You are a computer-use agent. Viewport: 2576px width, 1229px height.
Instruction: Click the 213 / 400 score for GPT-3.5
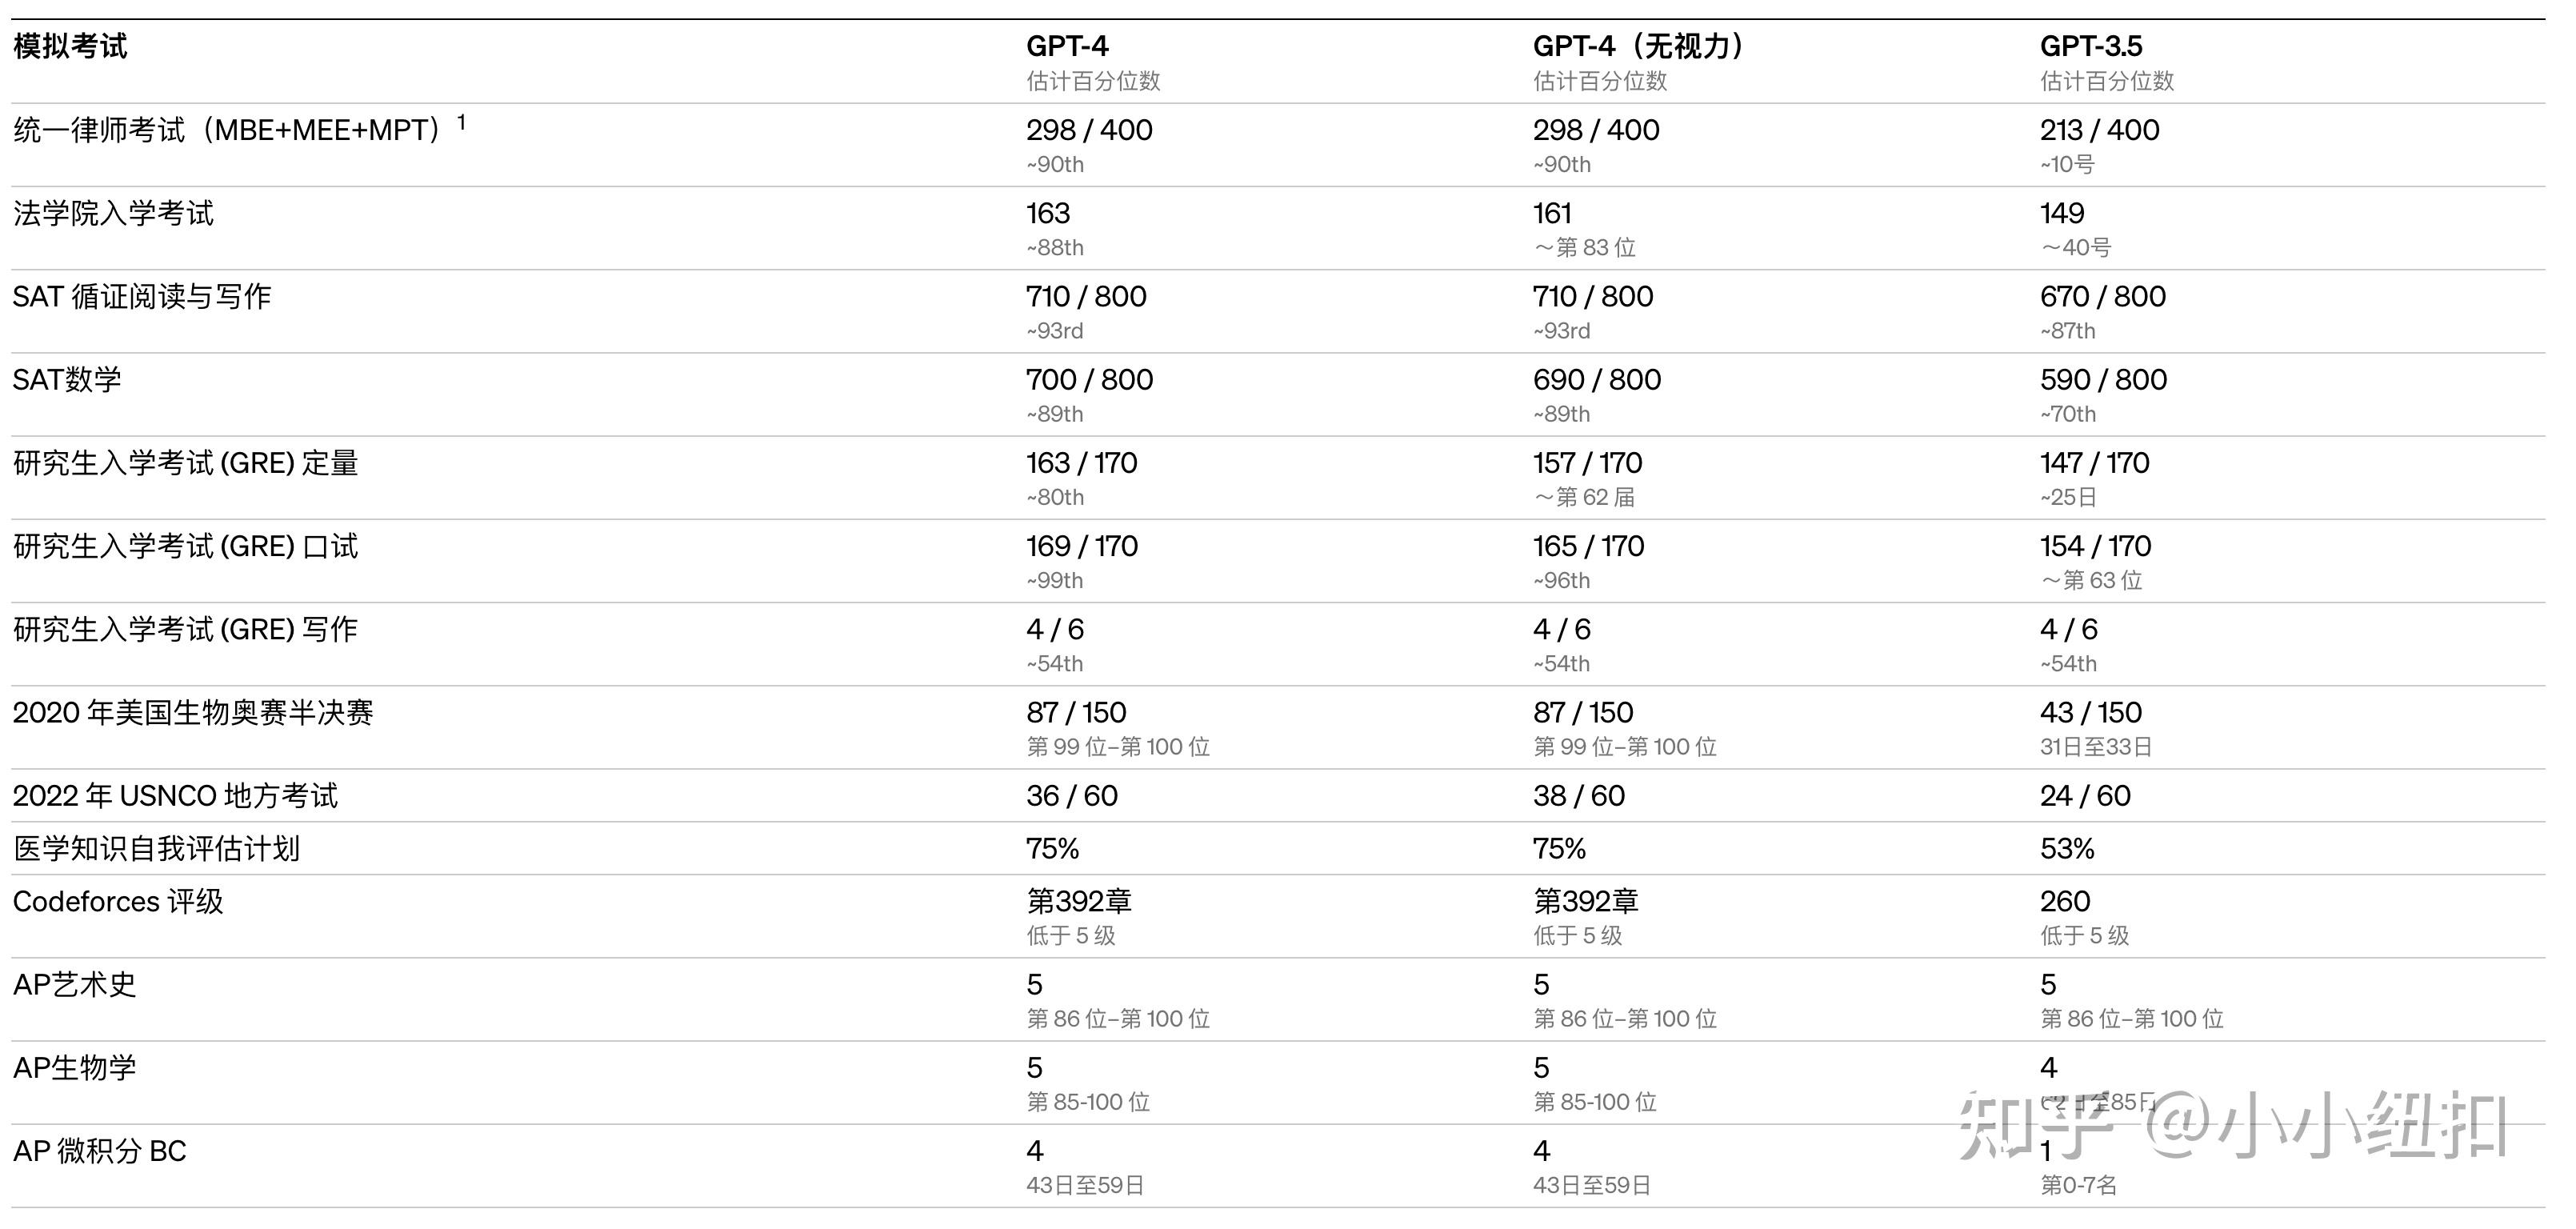pyautogui.click(x=2099, y=130)
